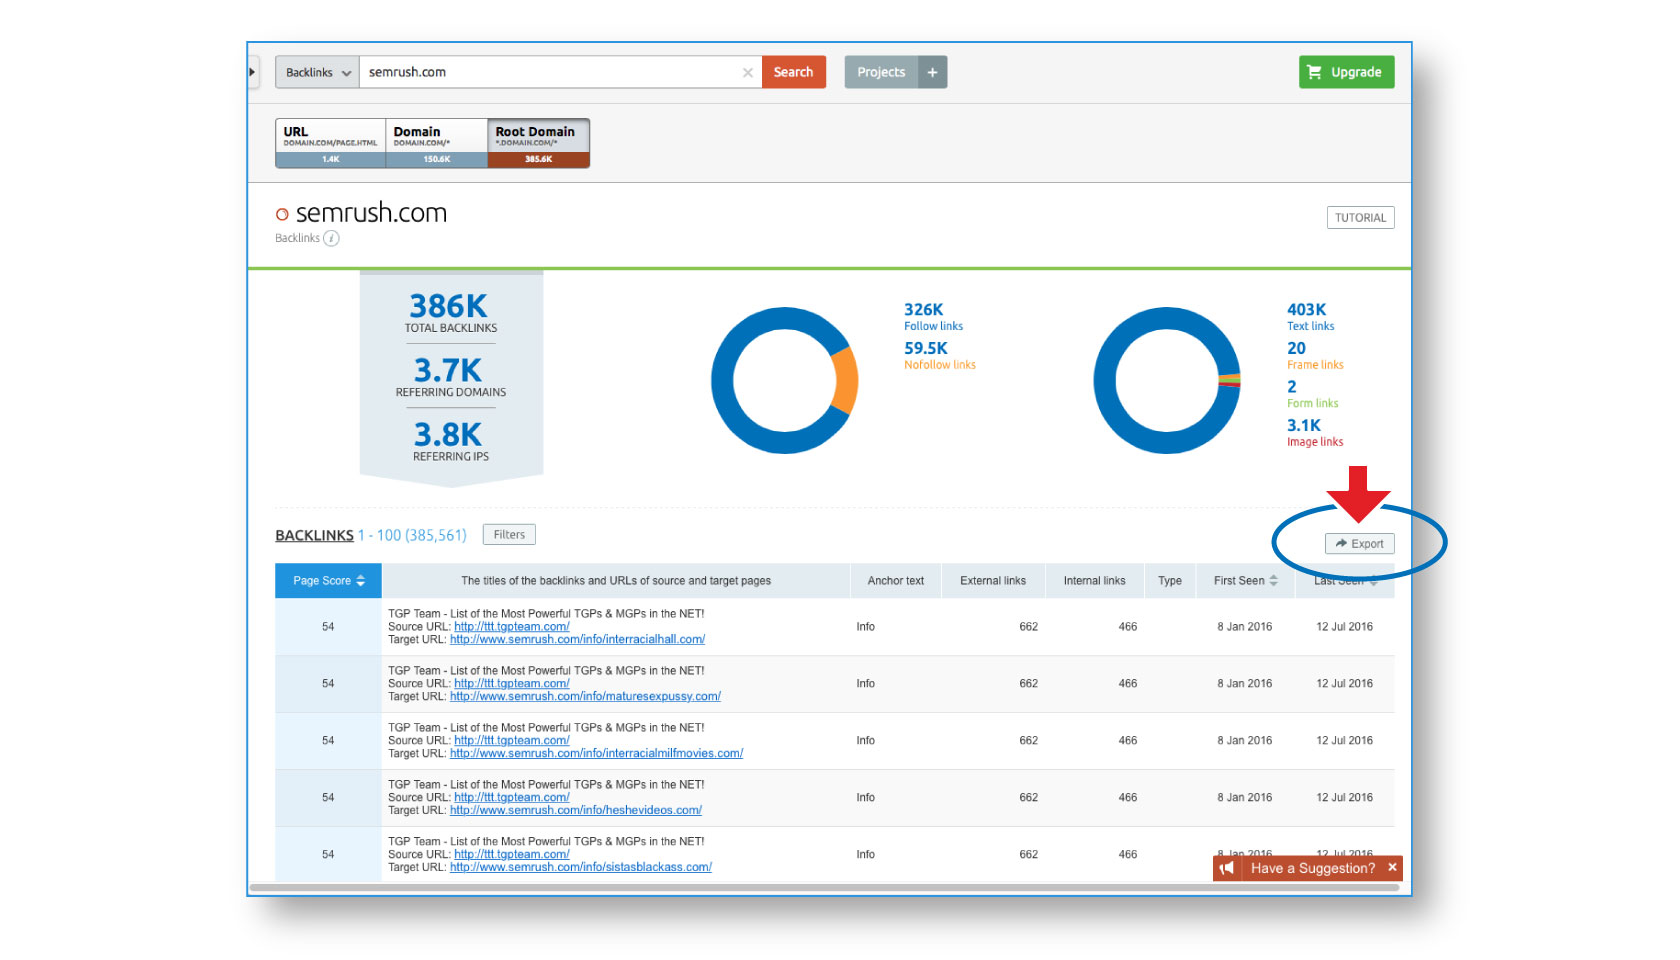Sort table by Page Score column
Image resolution: width=1680 pixels, height=960 pixels.
tap(328, 581)
